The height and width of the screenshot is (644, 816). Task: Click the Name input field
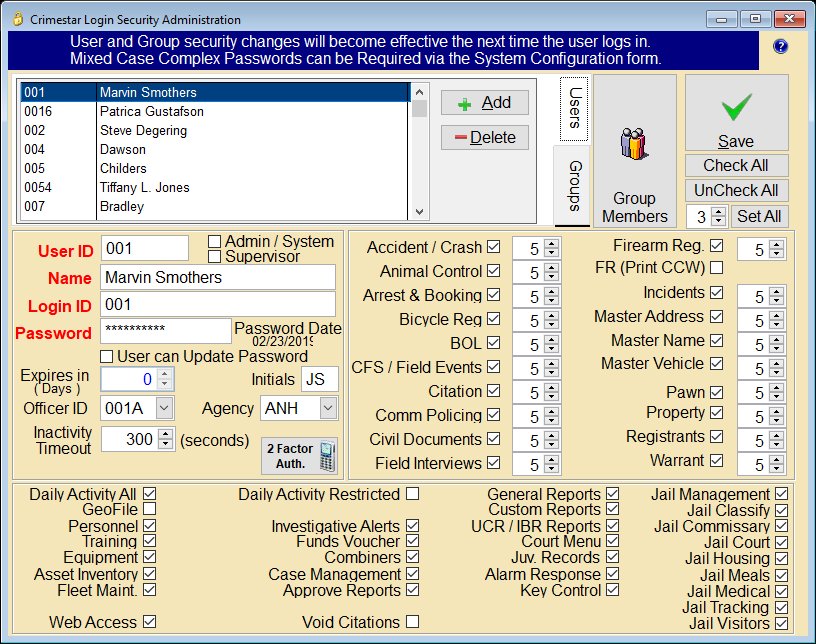point(218,277)
